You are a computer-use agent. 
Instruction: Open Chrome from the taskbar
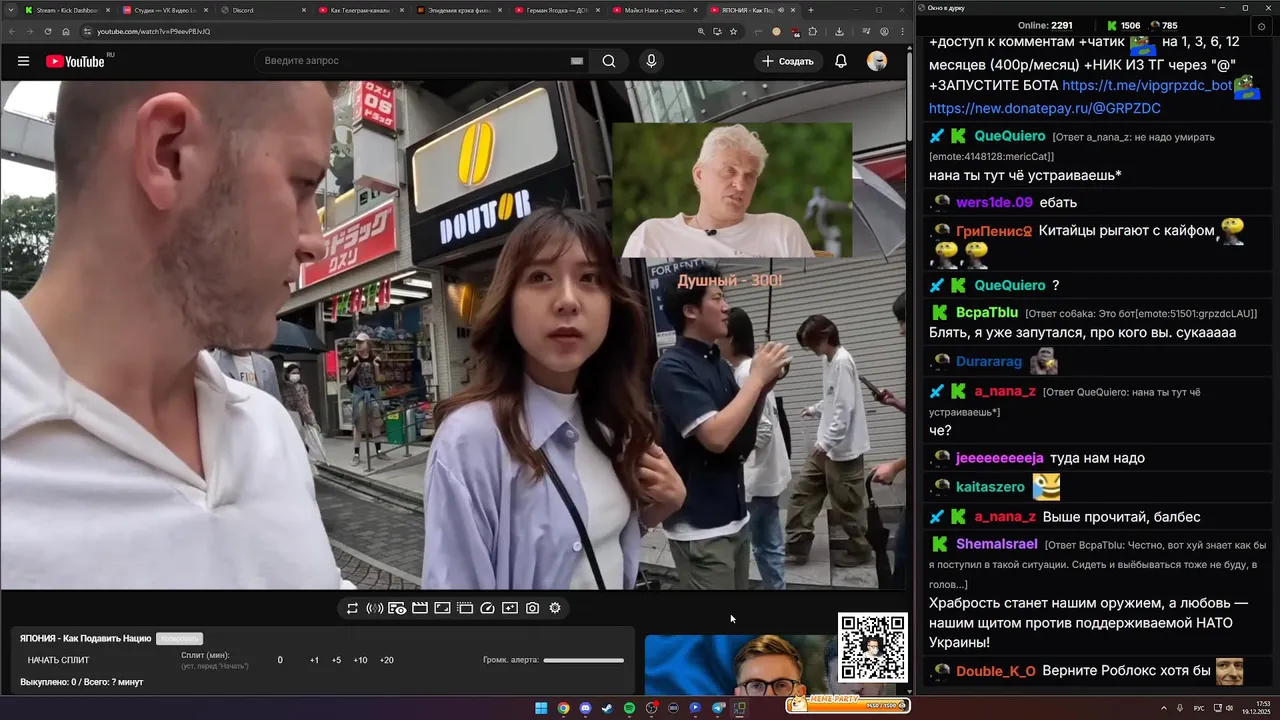pyautogui.click(x=563, y=708)
